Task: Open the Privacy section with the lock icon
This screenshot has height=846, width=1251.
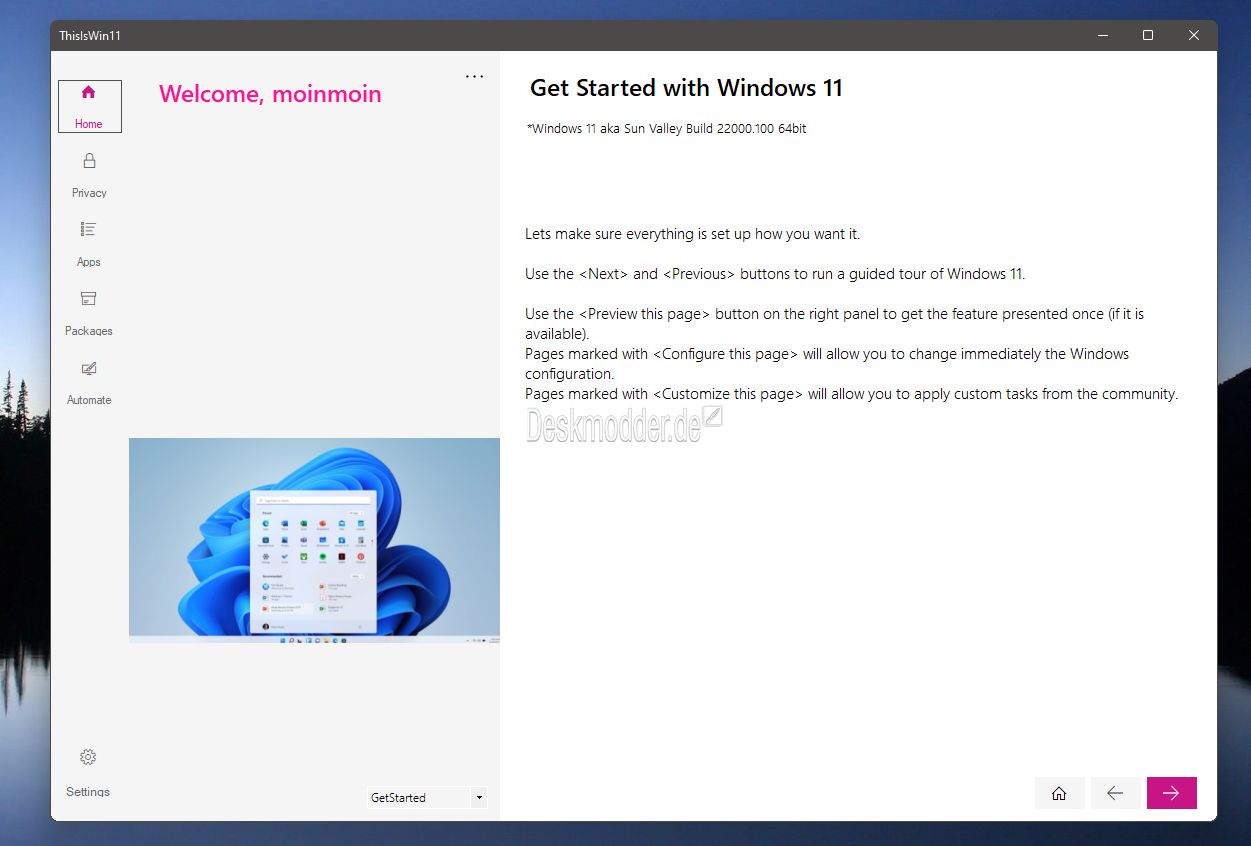Action: (x=89, y=175)
